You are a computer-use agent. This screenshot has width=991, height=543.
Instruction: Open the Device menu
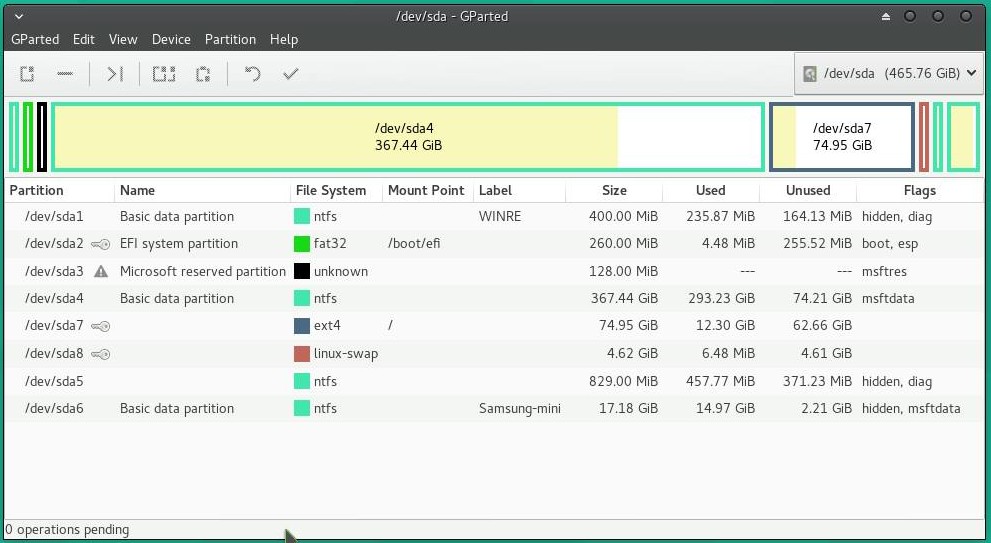[x=171, y=39]
